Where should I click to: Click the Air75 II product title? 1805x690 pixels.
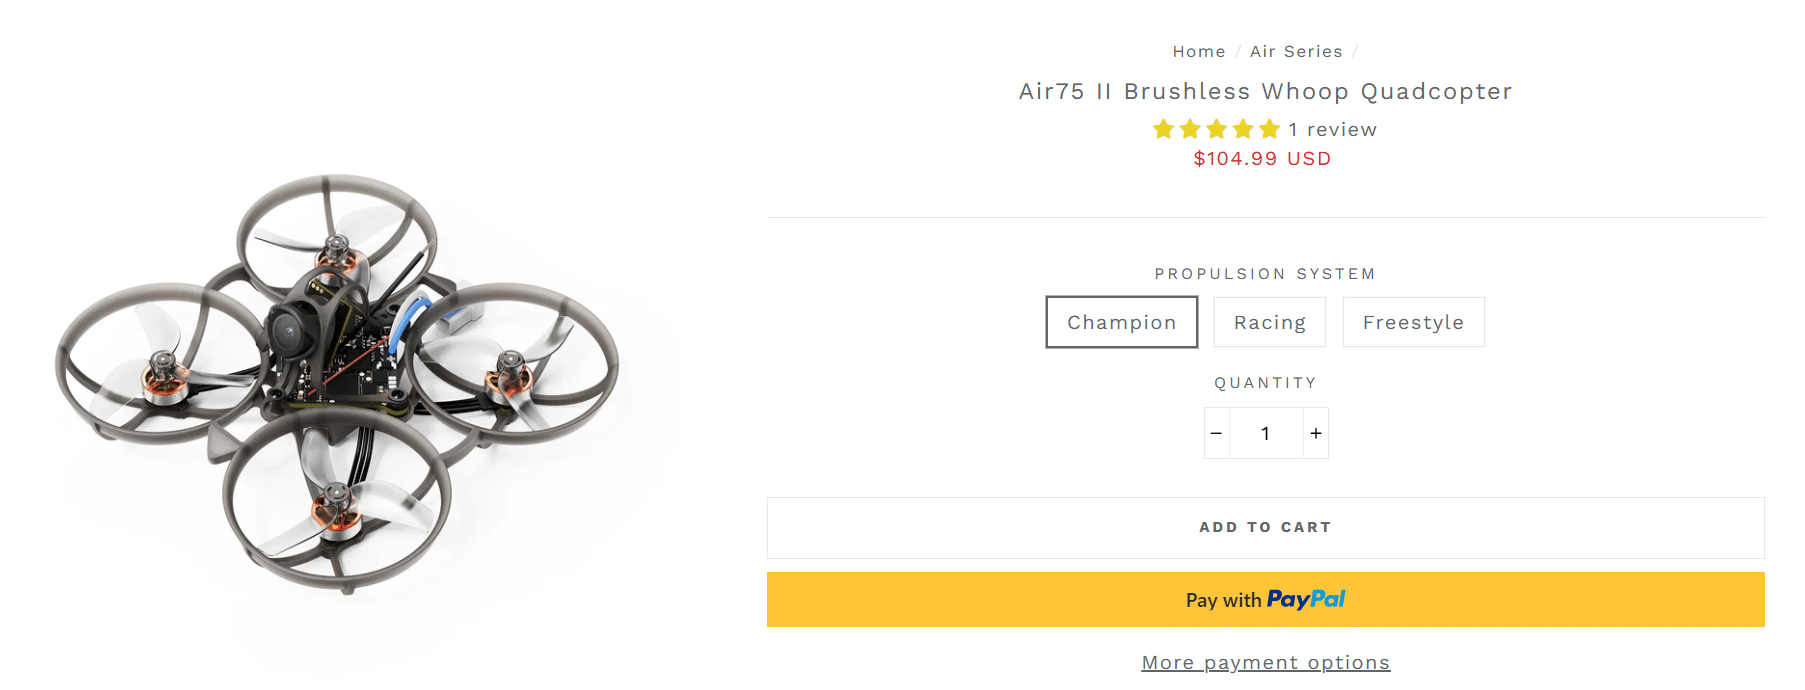(x=1265, y=91)
